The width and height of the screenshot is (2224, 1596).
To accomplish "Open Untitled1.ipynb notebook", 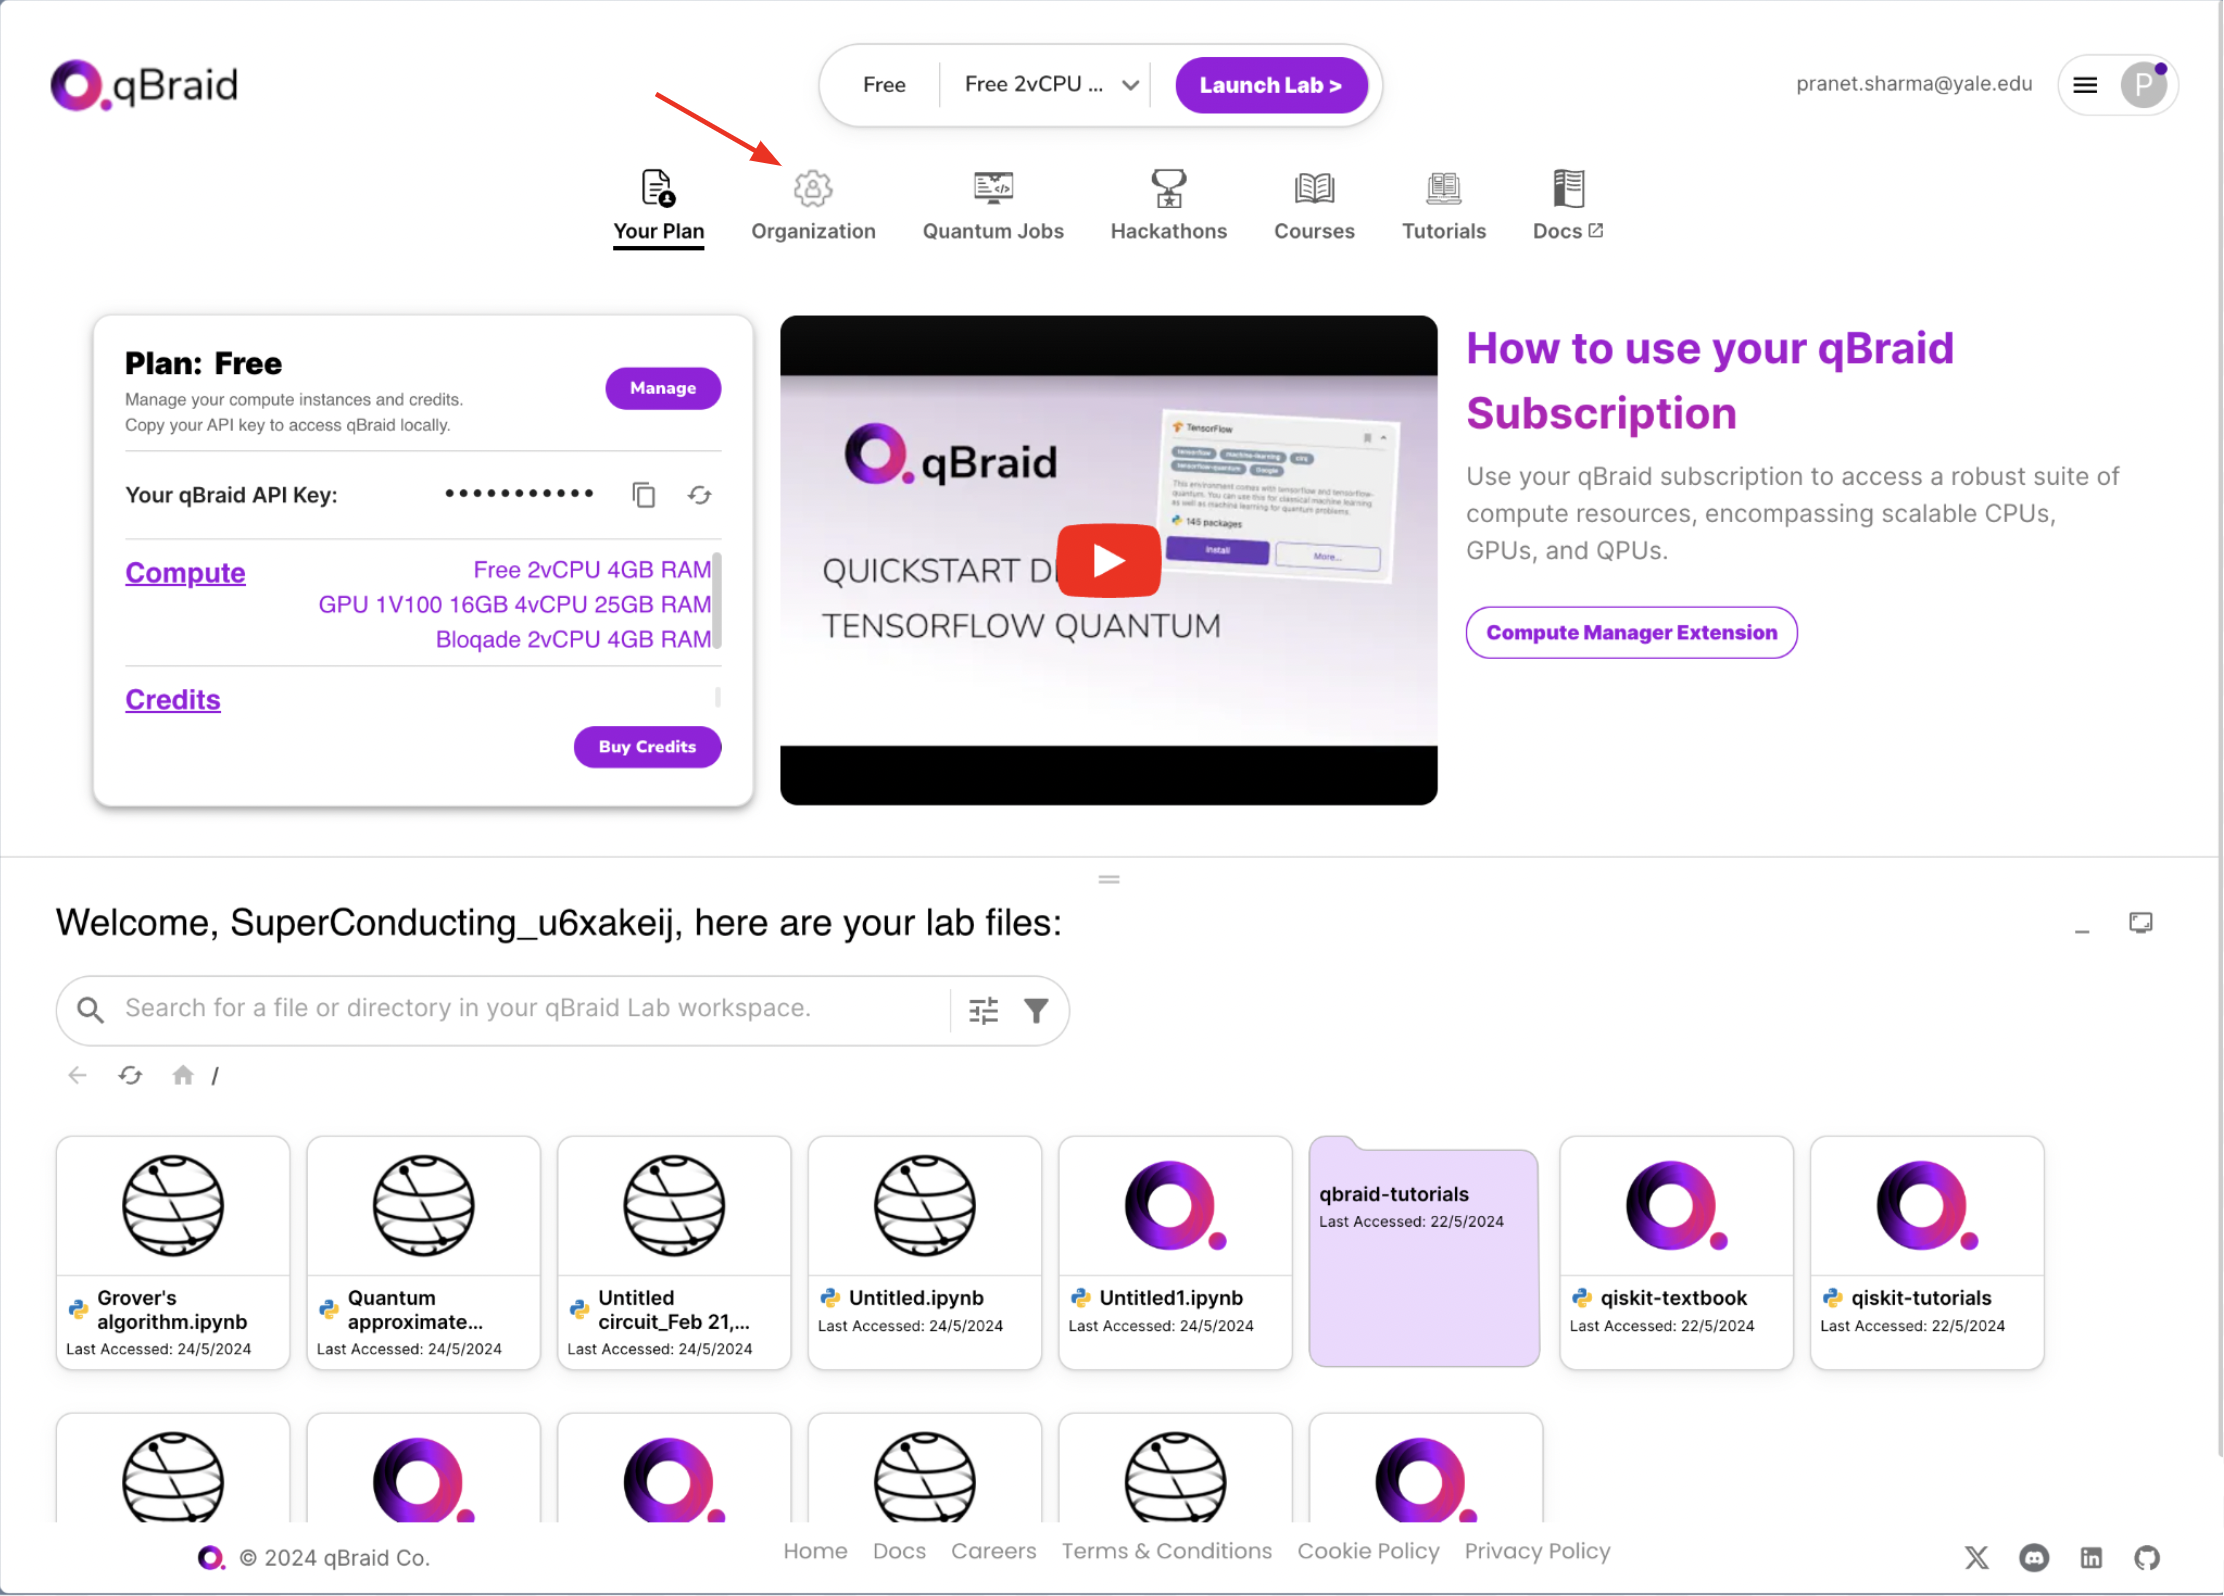I will 1175,1253.
